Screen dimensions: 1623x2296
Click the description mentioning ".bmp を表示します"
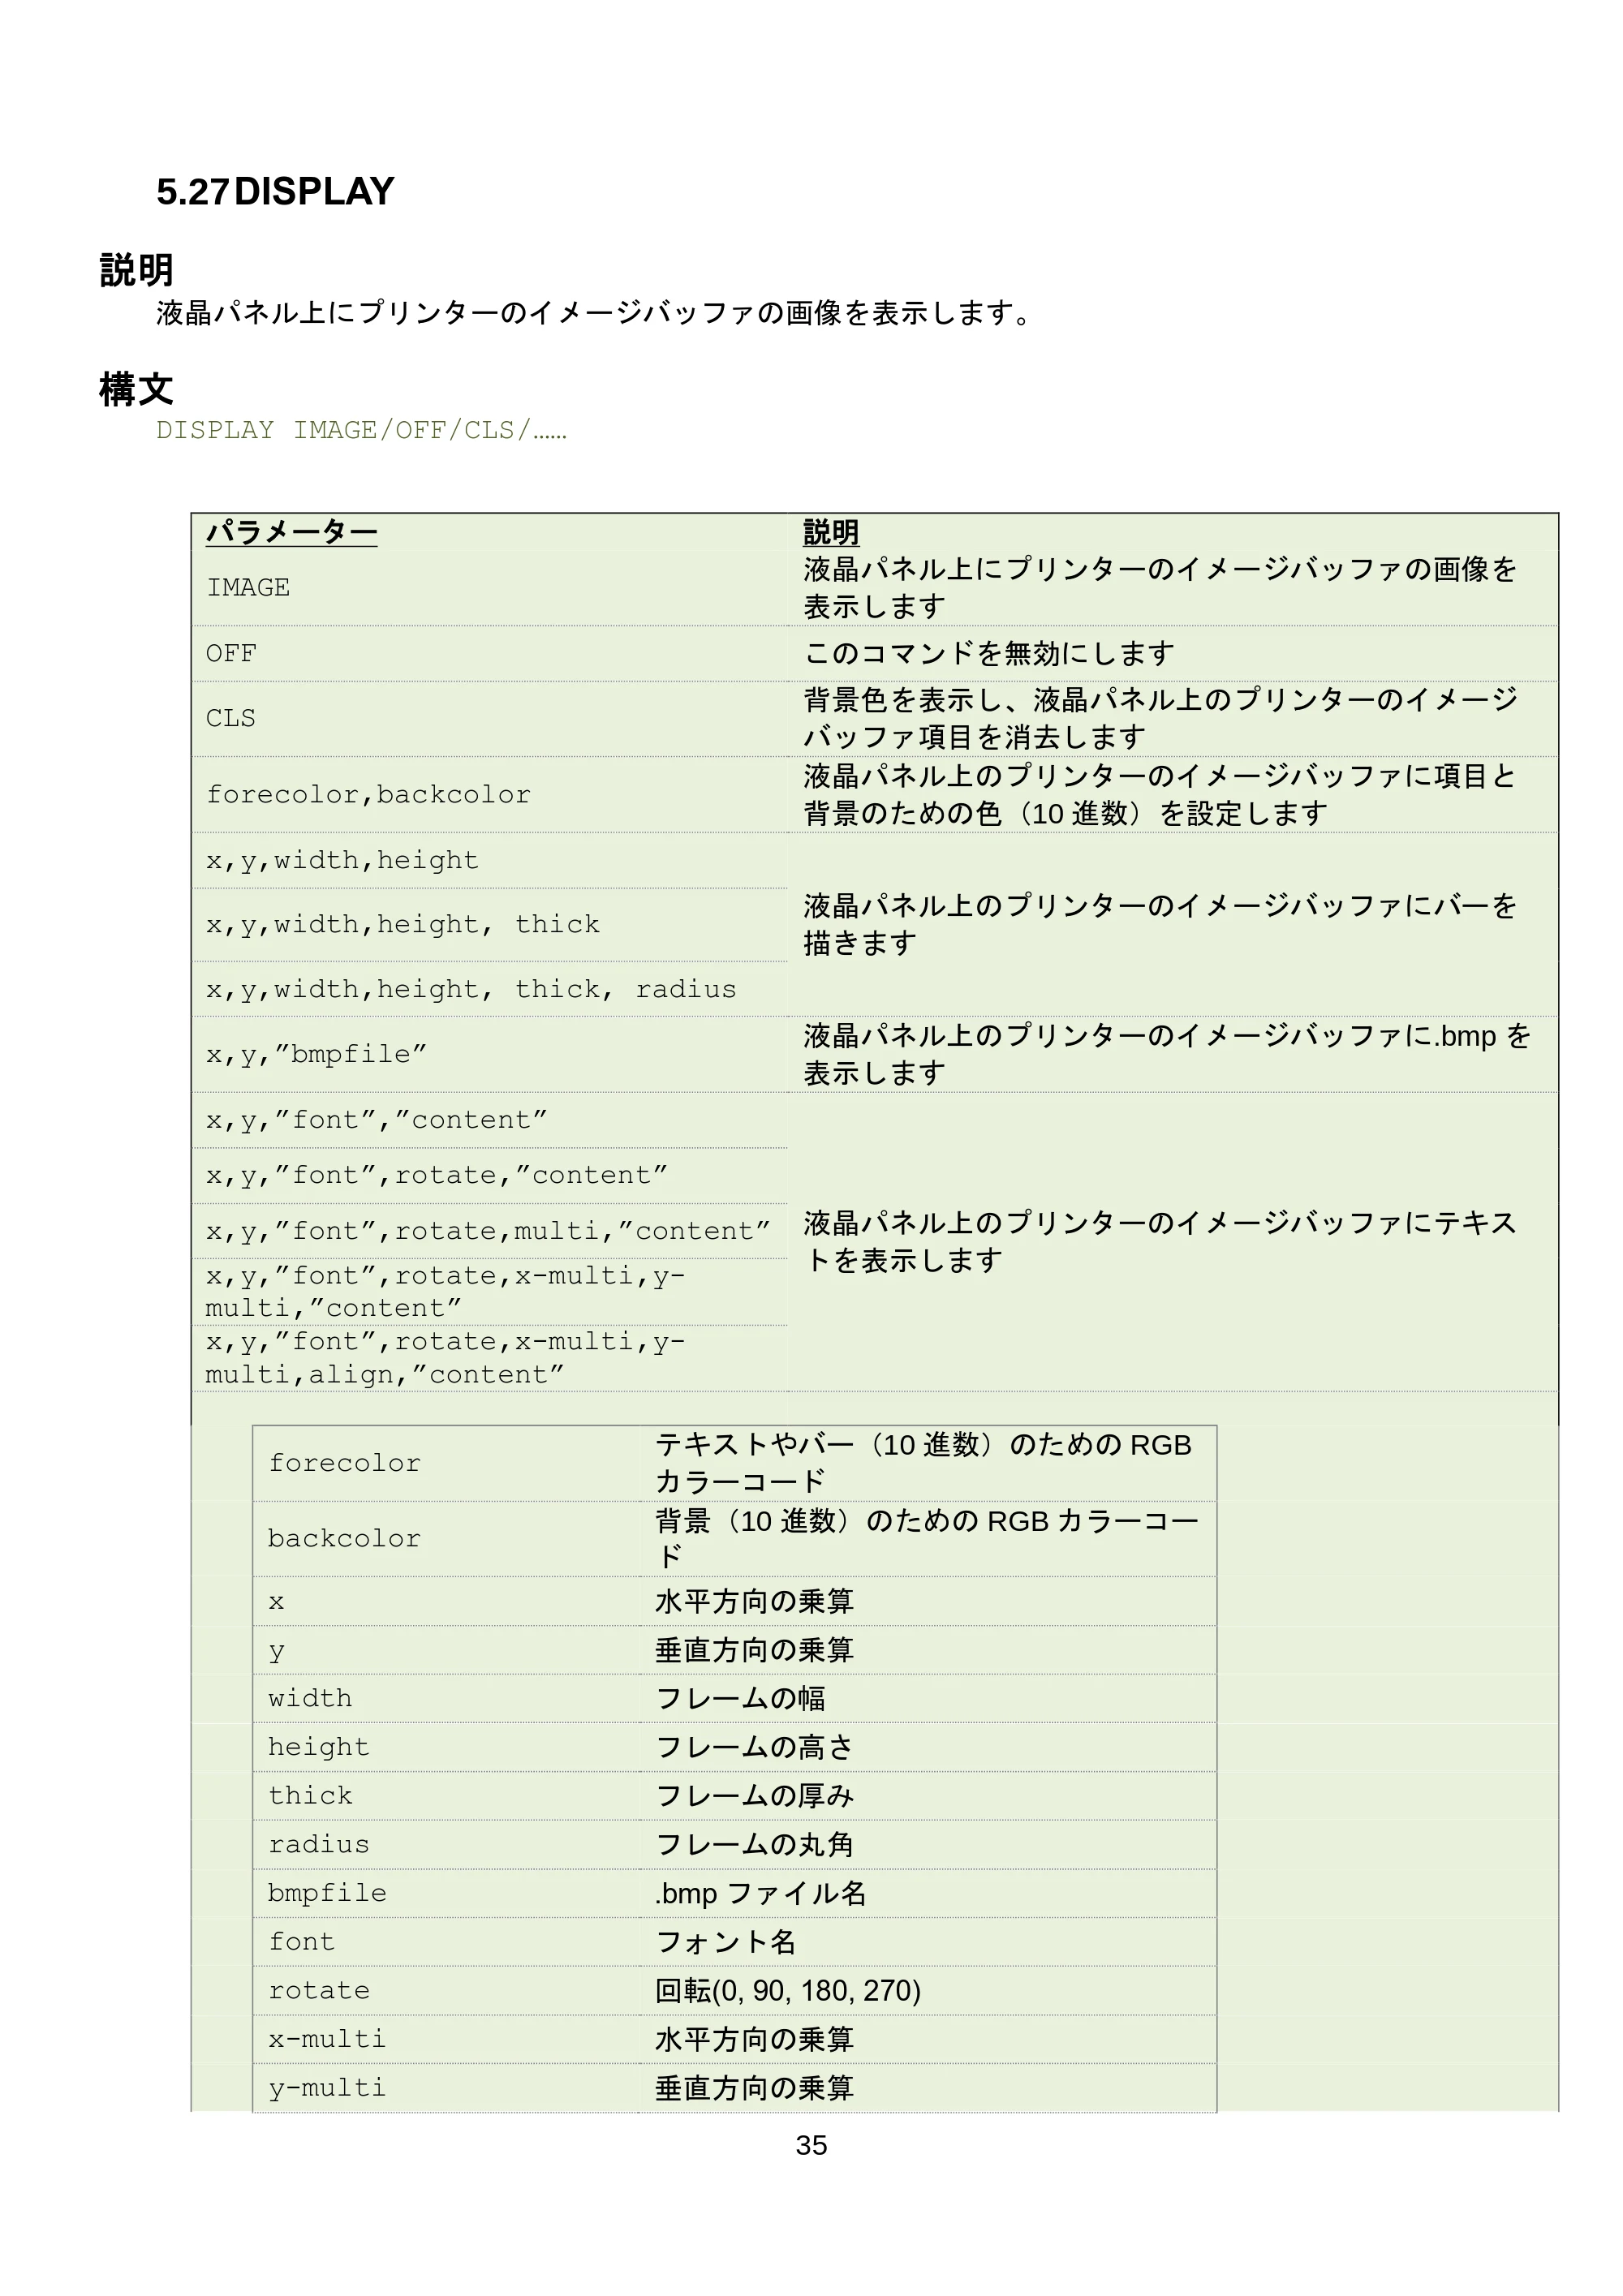[1167, 1054]
